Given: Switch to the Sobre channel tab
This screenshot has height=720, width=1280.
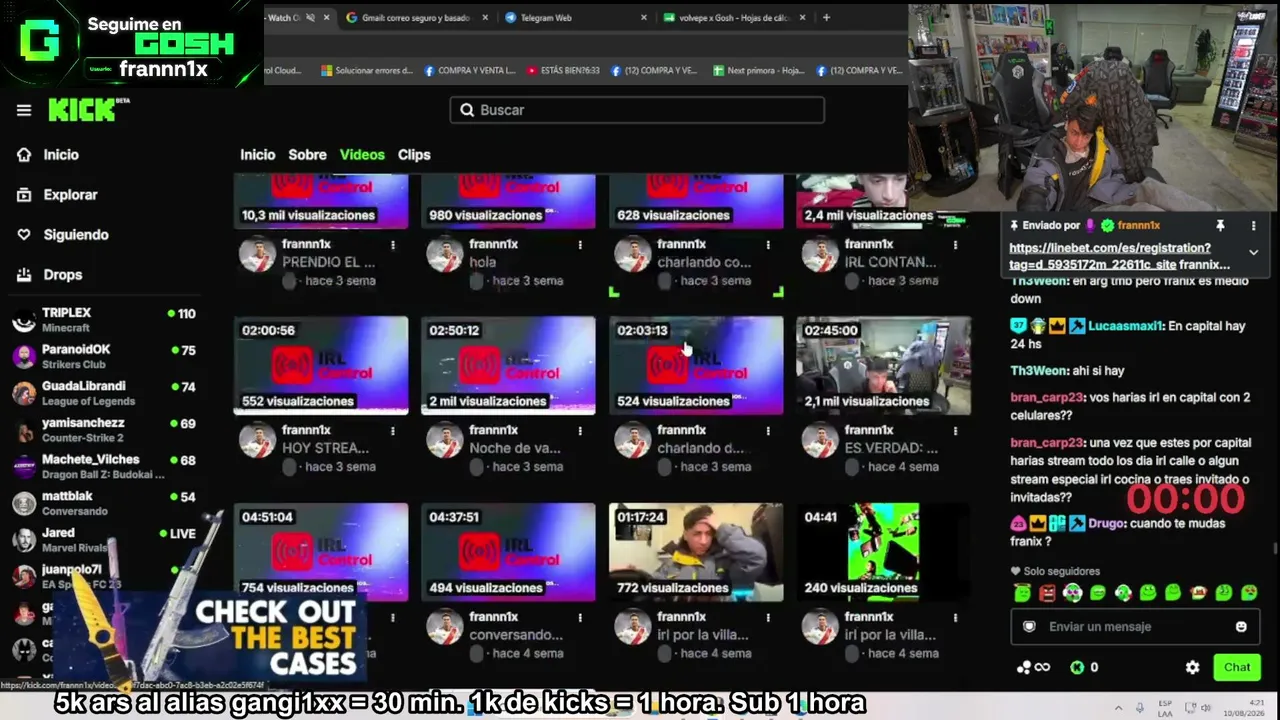Looking at the screenshot, I should point(307,155).
